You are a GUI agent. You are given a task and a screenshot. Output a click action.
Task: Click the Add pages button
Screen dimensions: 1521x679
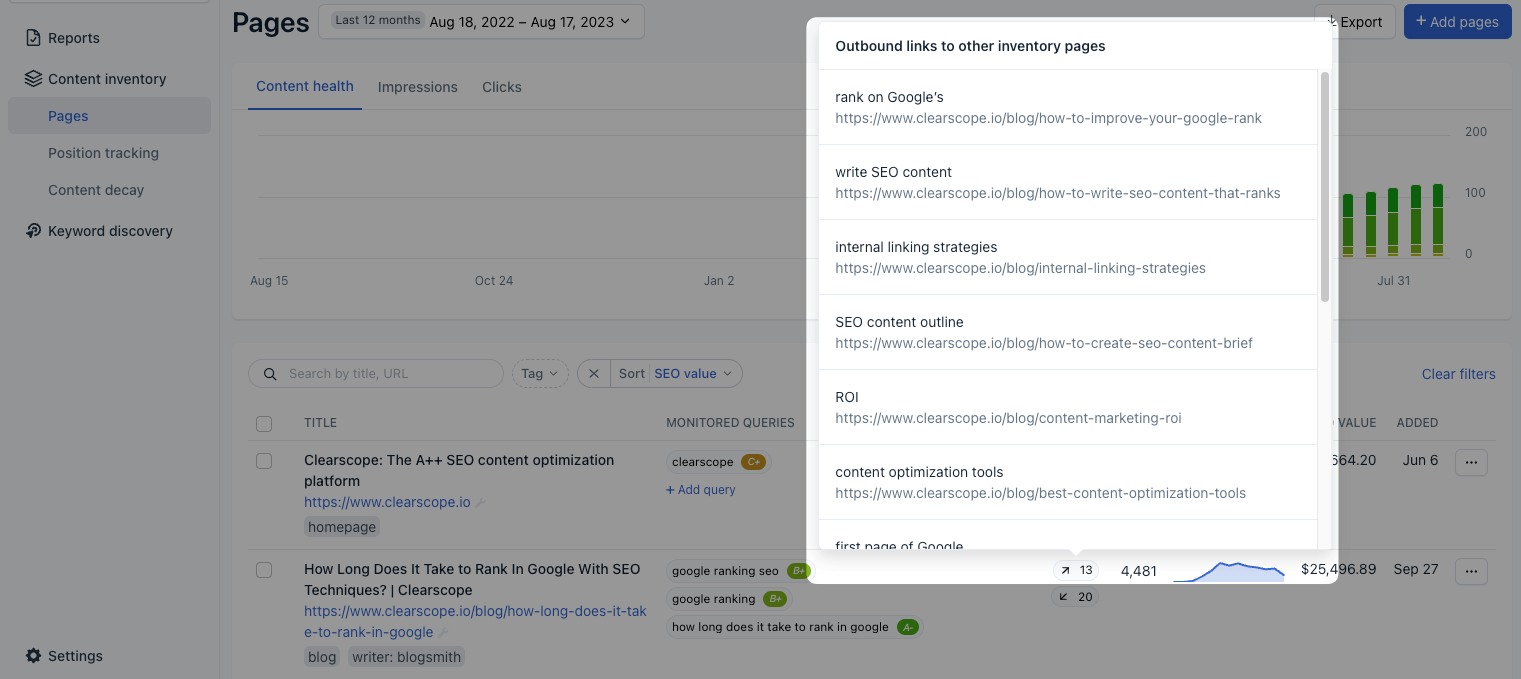tap(1457, 21)
